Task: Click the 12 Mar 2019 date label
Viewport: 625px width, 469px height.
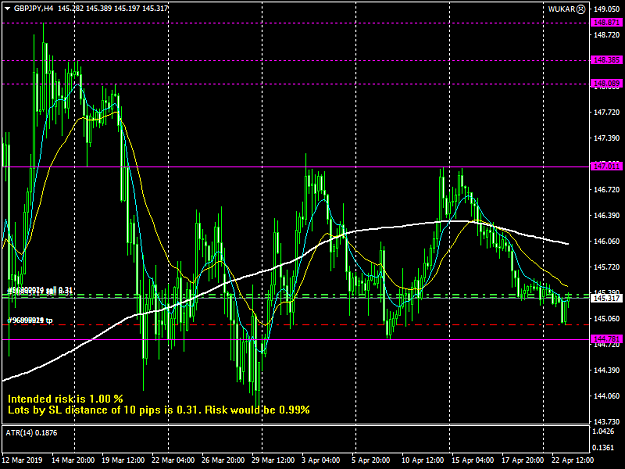Action: tap(22, 460)
